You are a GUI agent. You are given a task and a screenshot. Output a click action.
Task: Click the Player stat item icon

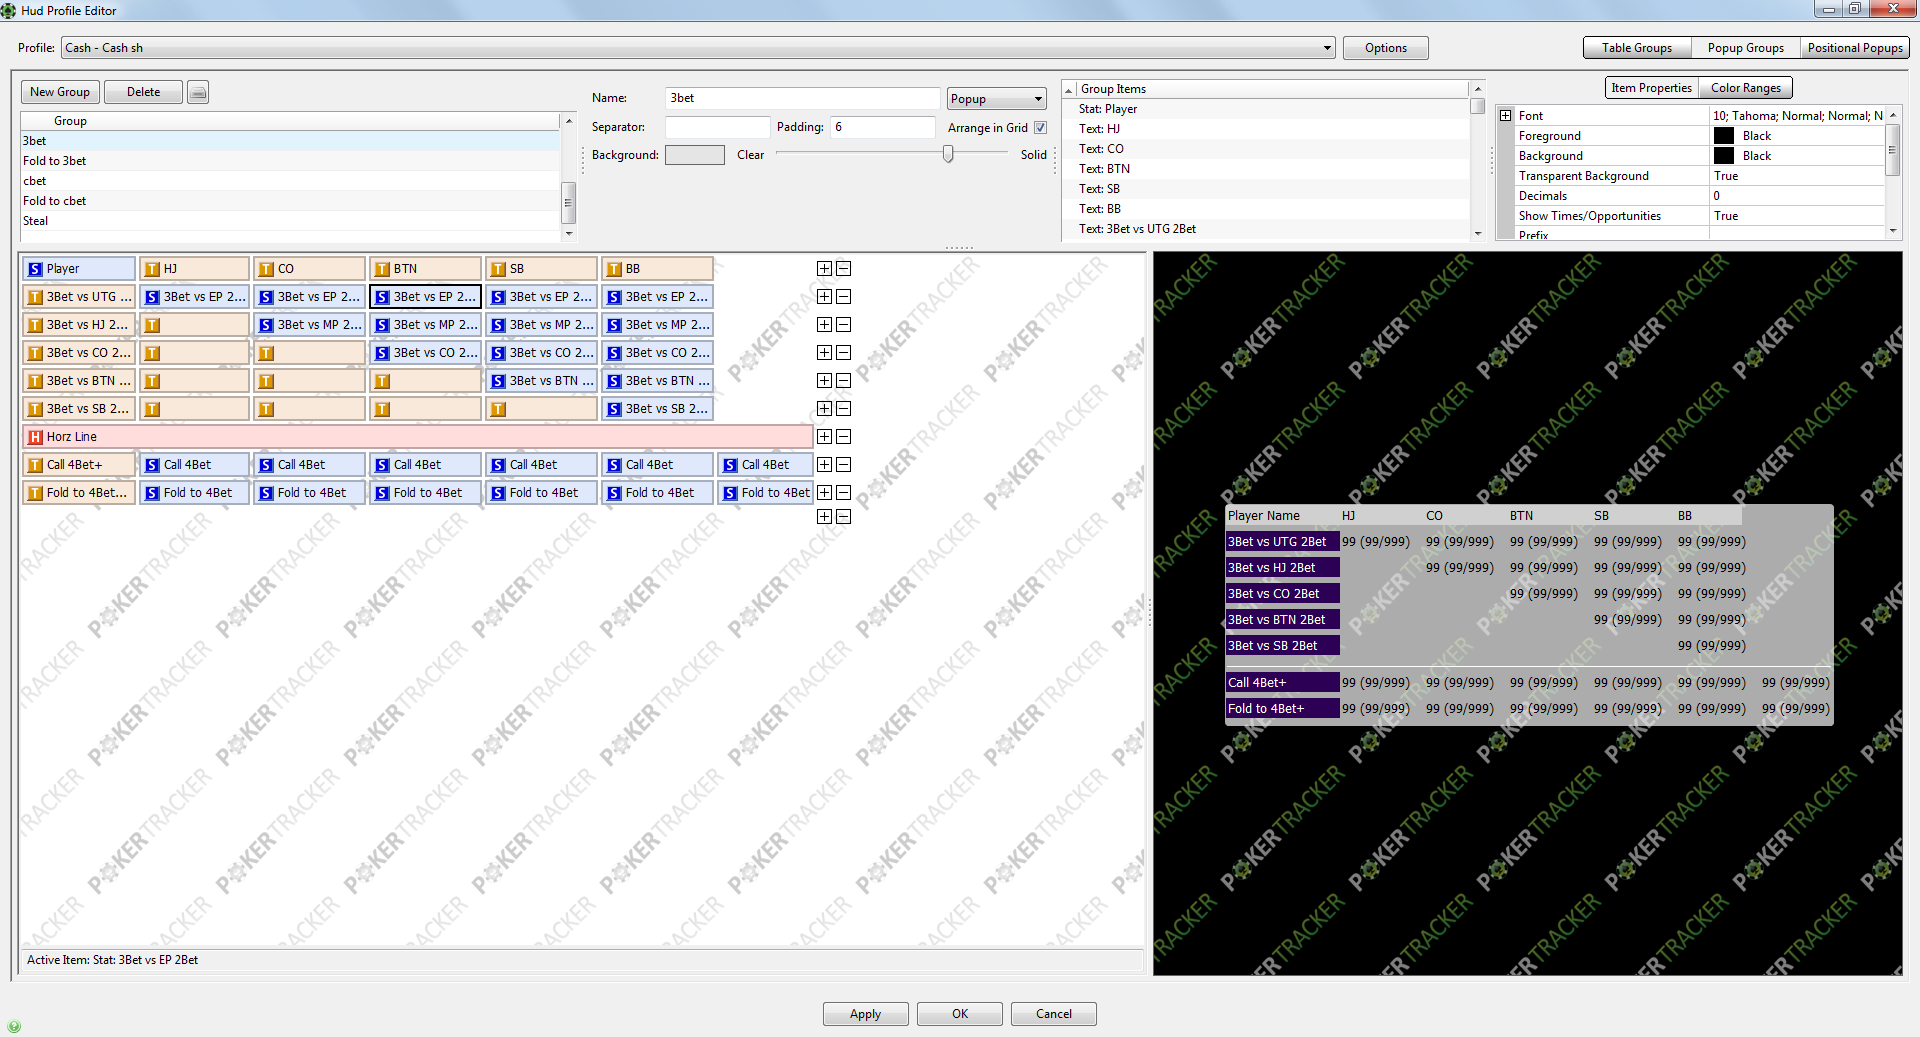(35, 269)
